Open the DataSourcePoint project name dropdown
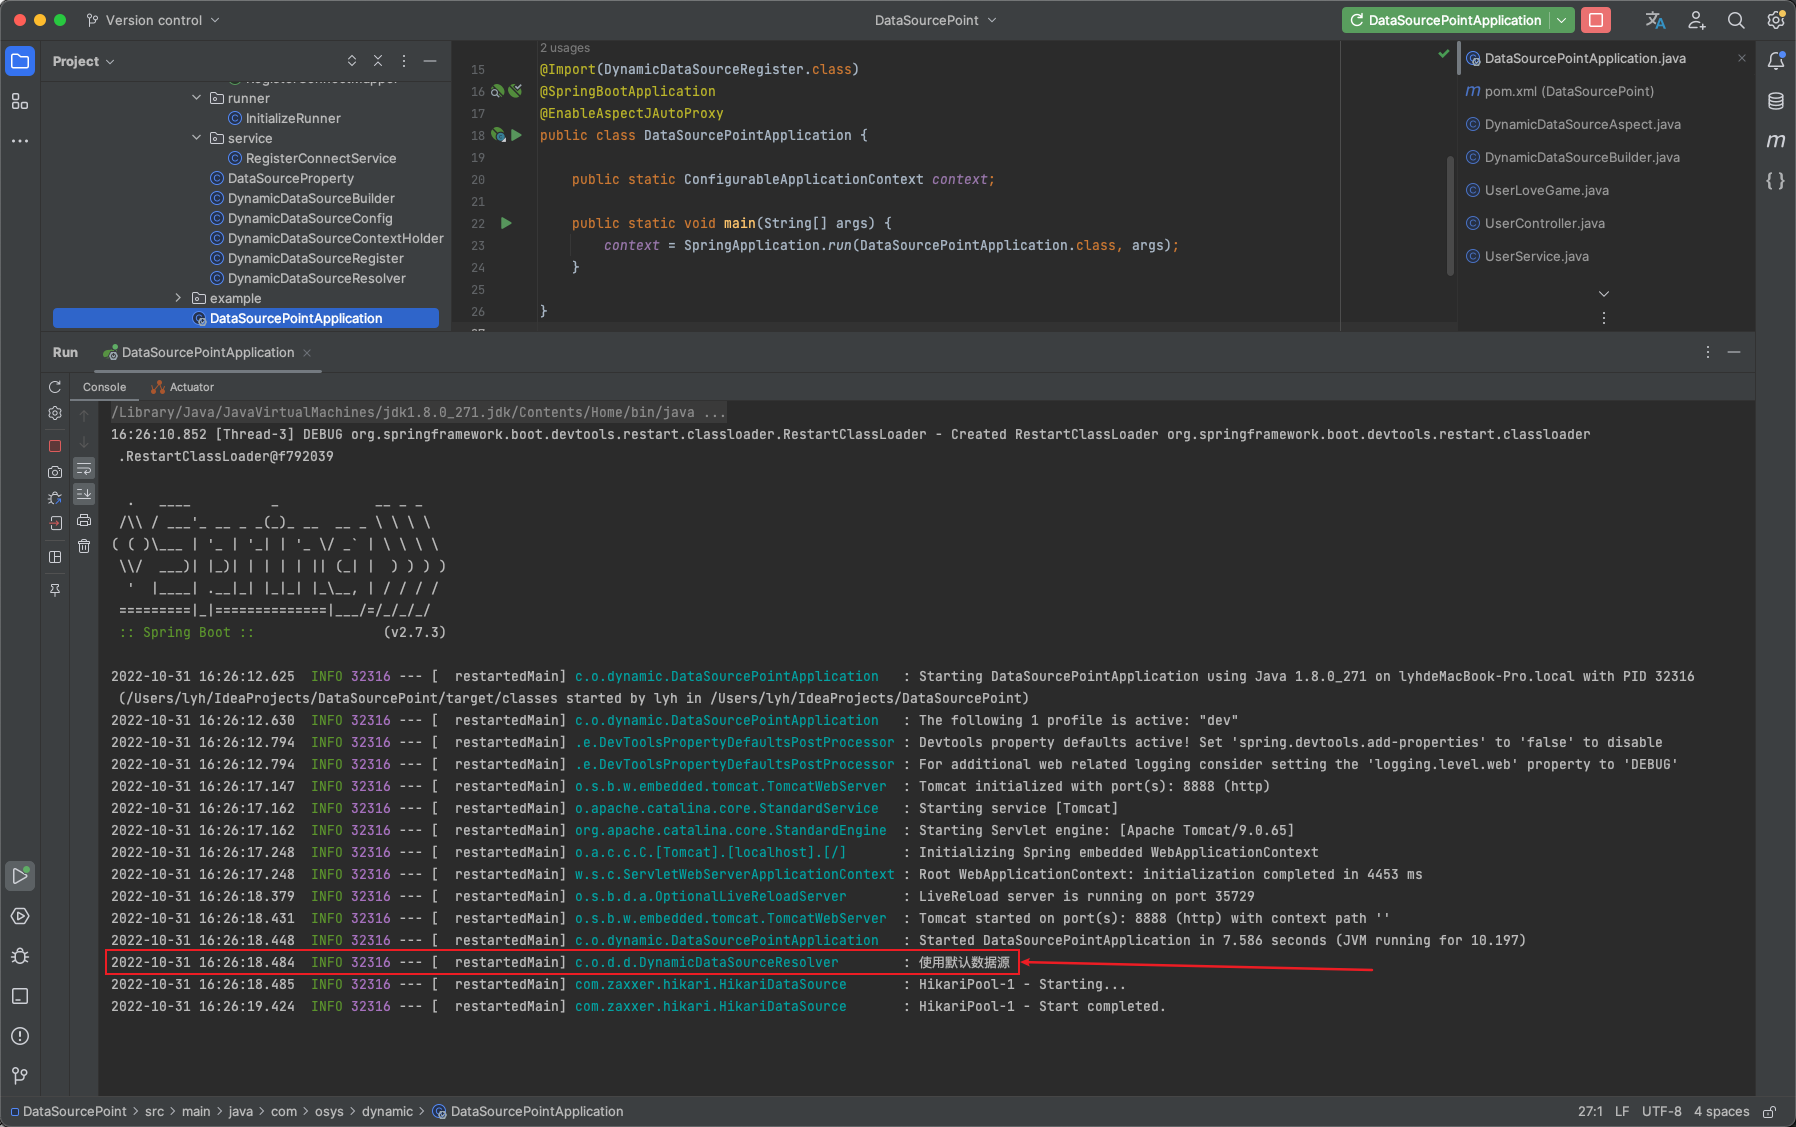1796x1127 pixels. [935, 20]
